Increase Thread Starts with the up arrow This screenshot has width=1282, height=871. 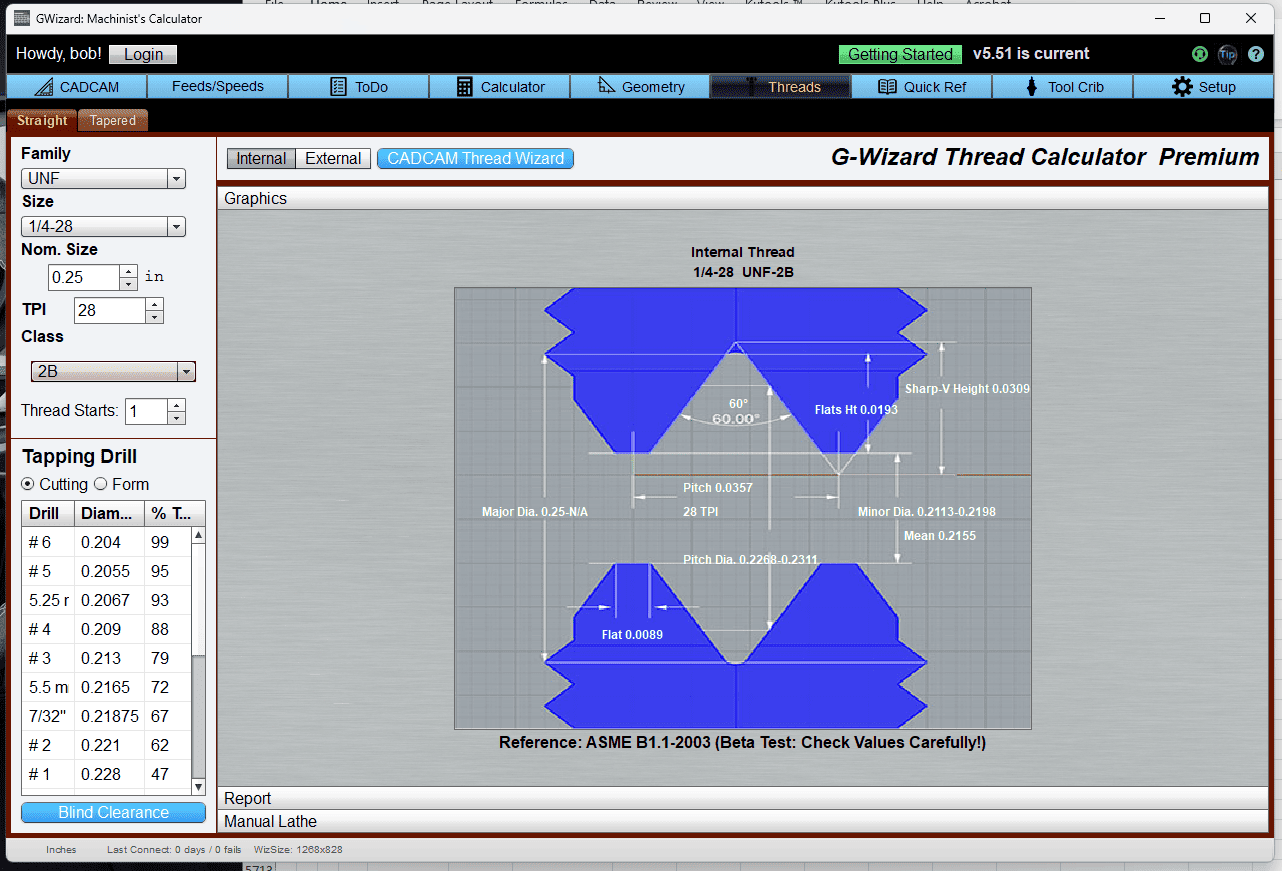pos(174,406)
